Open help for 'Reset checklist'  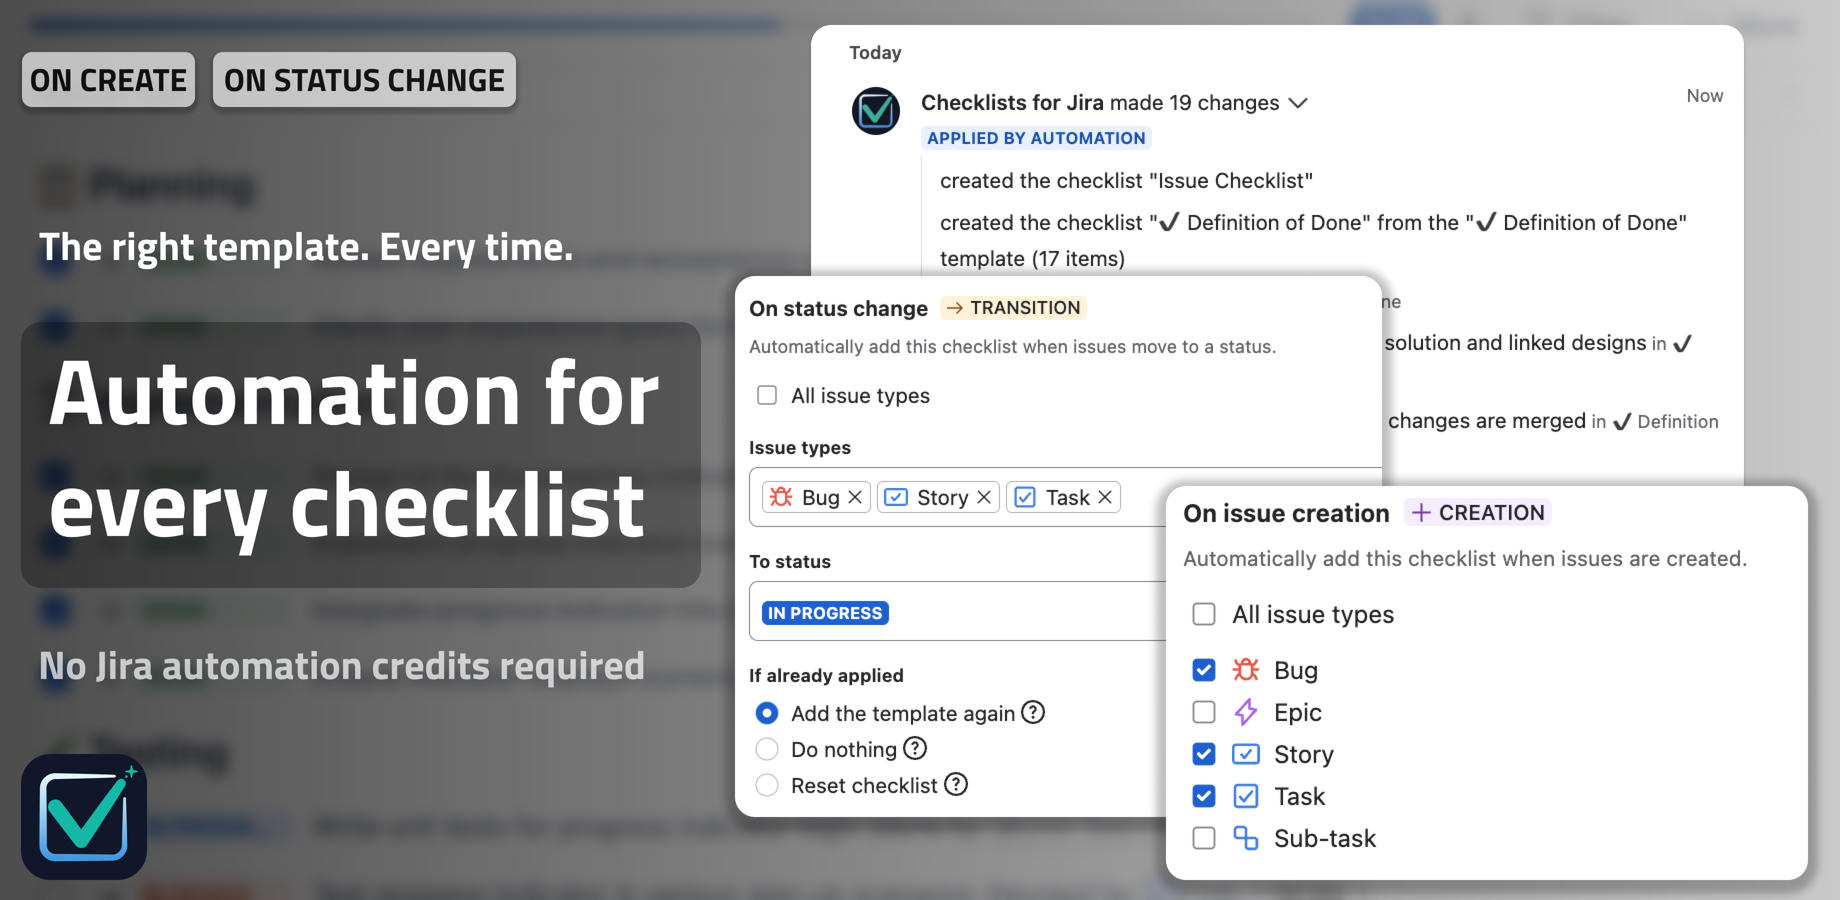click(956, 784)
